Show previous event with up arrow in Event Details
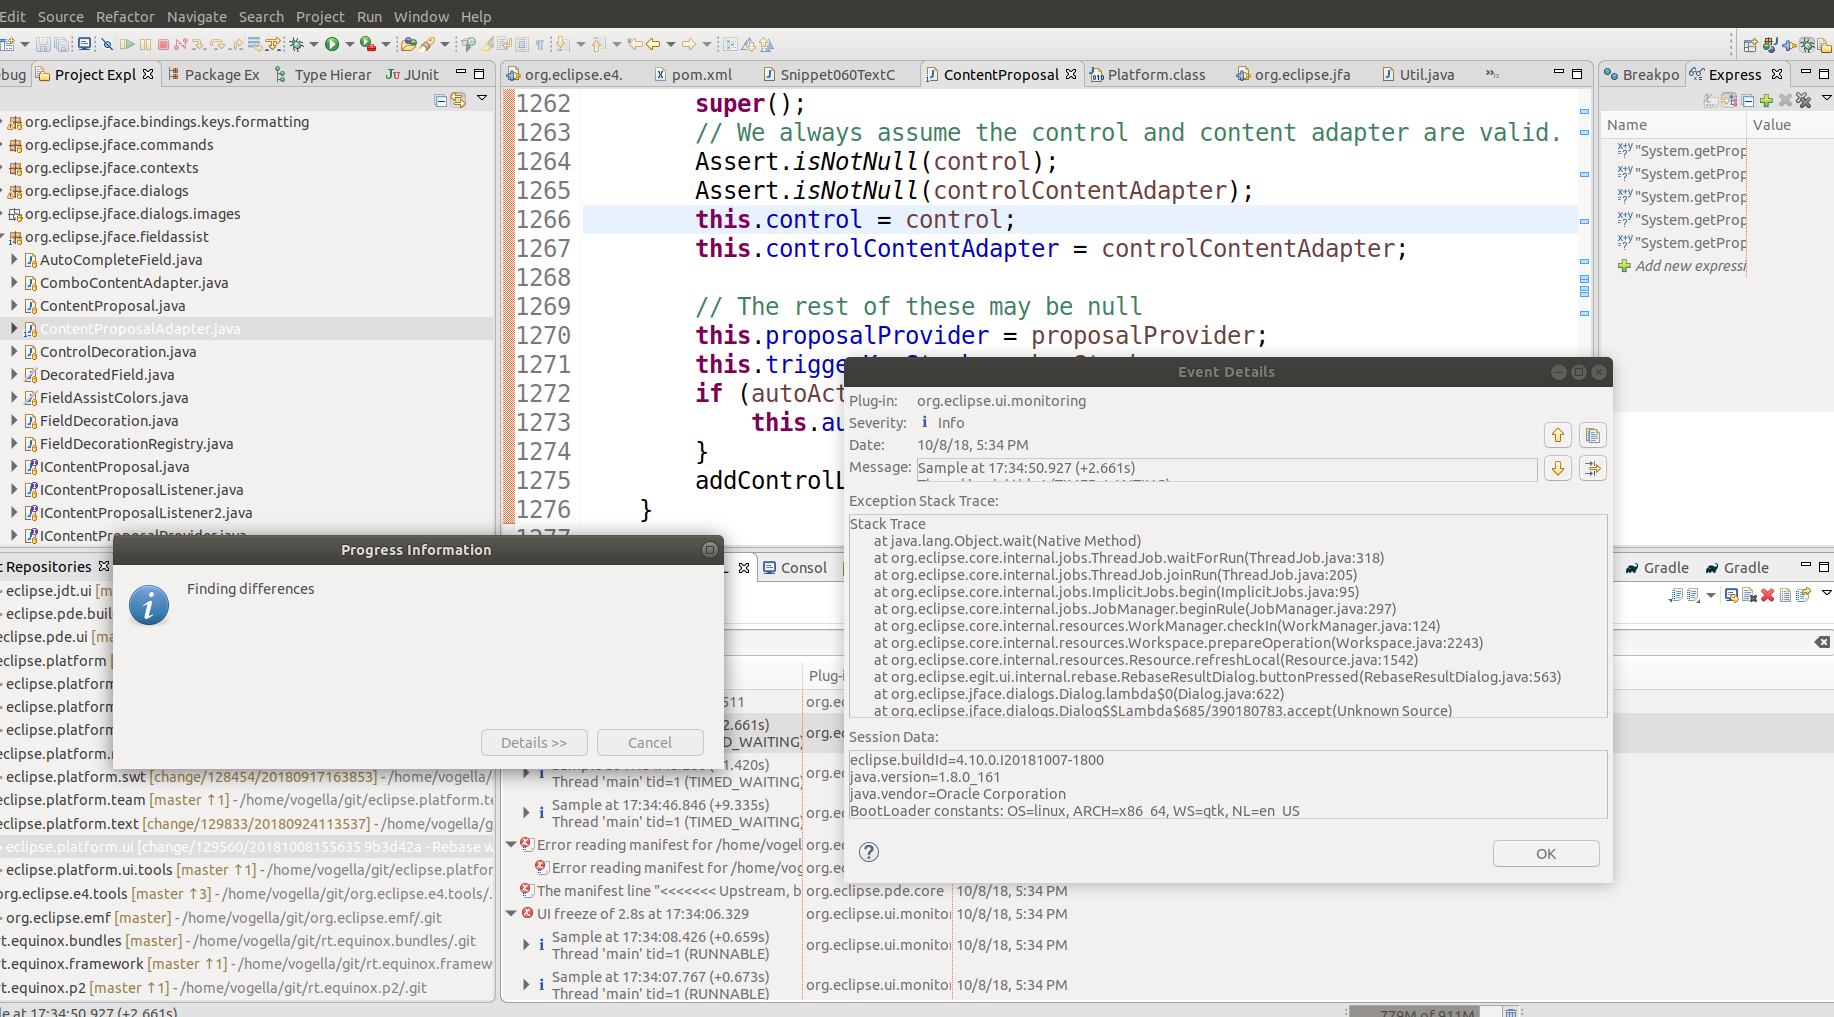The image size is (1834, 1017). [1558, 435]
